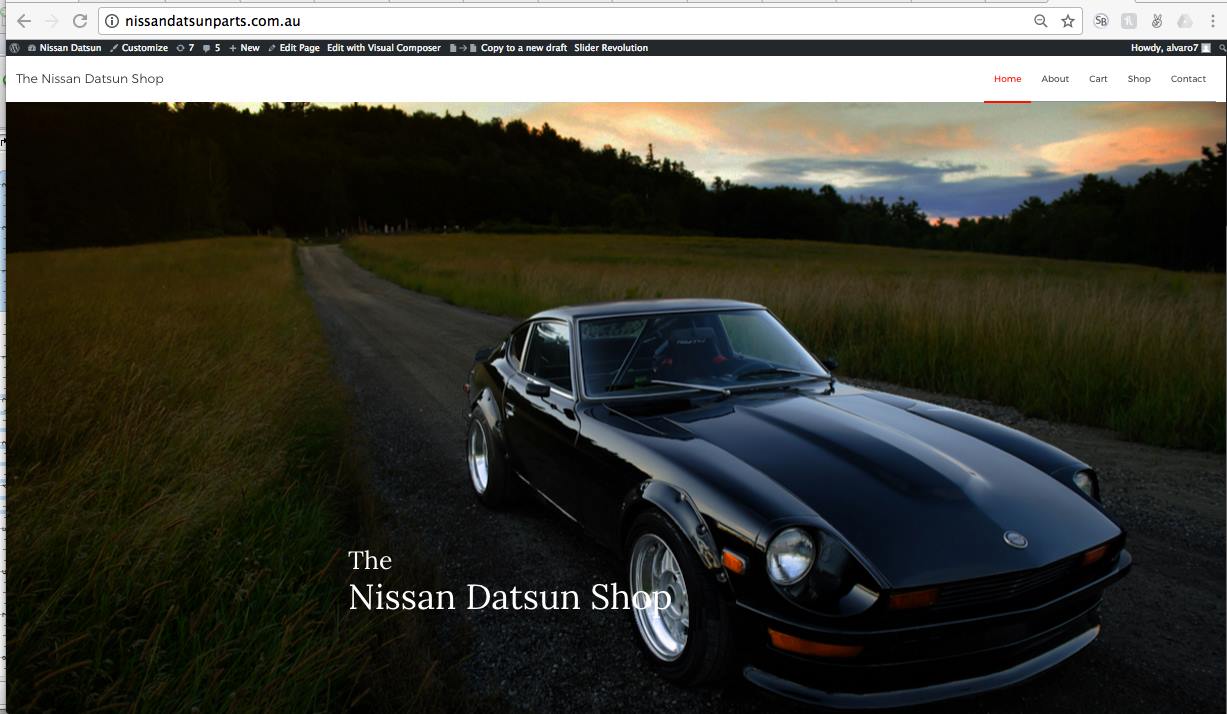Open the comments counter showing 5
Image resolution: width=1227 pixels, height=714 pixels.
(211, 48)
